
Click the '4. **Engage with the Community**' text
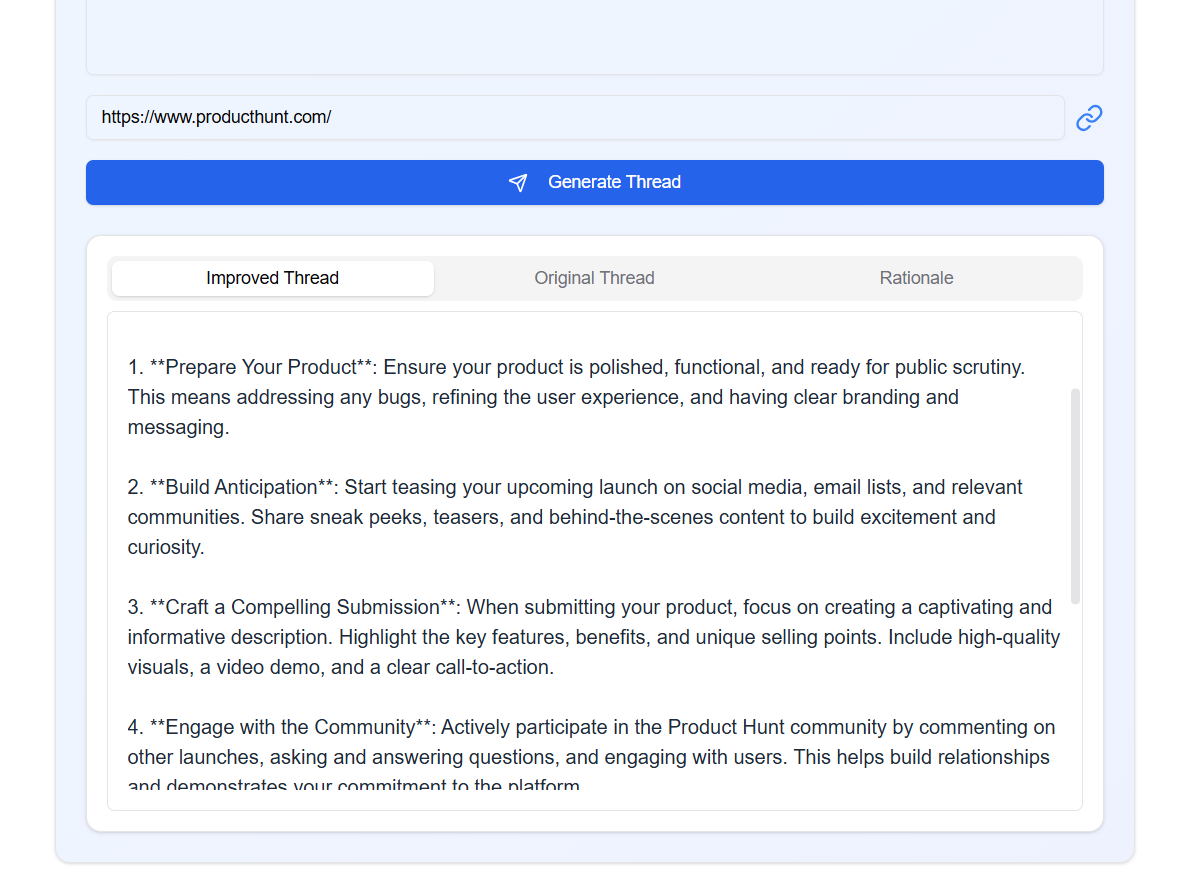pyautogui.click(x=279, y=727)
